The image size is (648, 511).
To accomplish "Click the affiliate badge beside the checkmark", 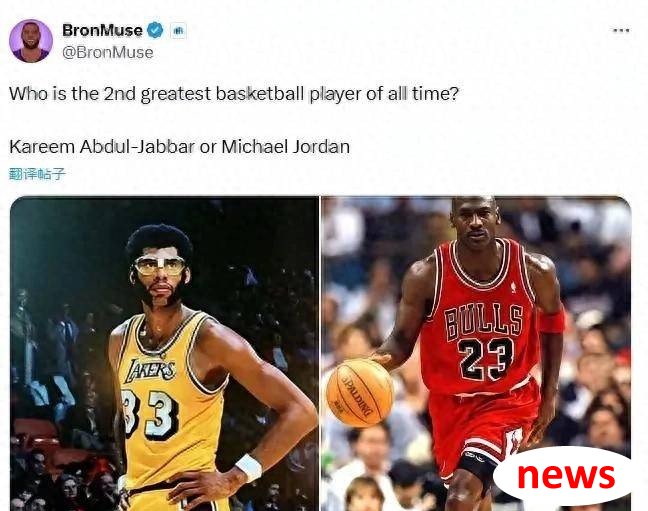I will tap(178, 31).
